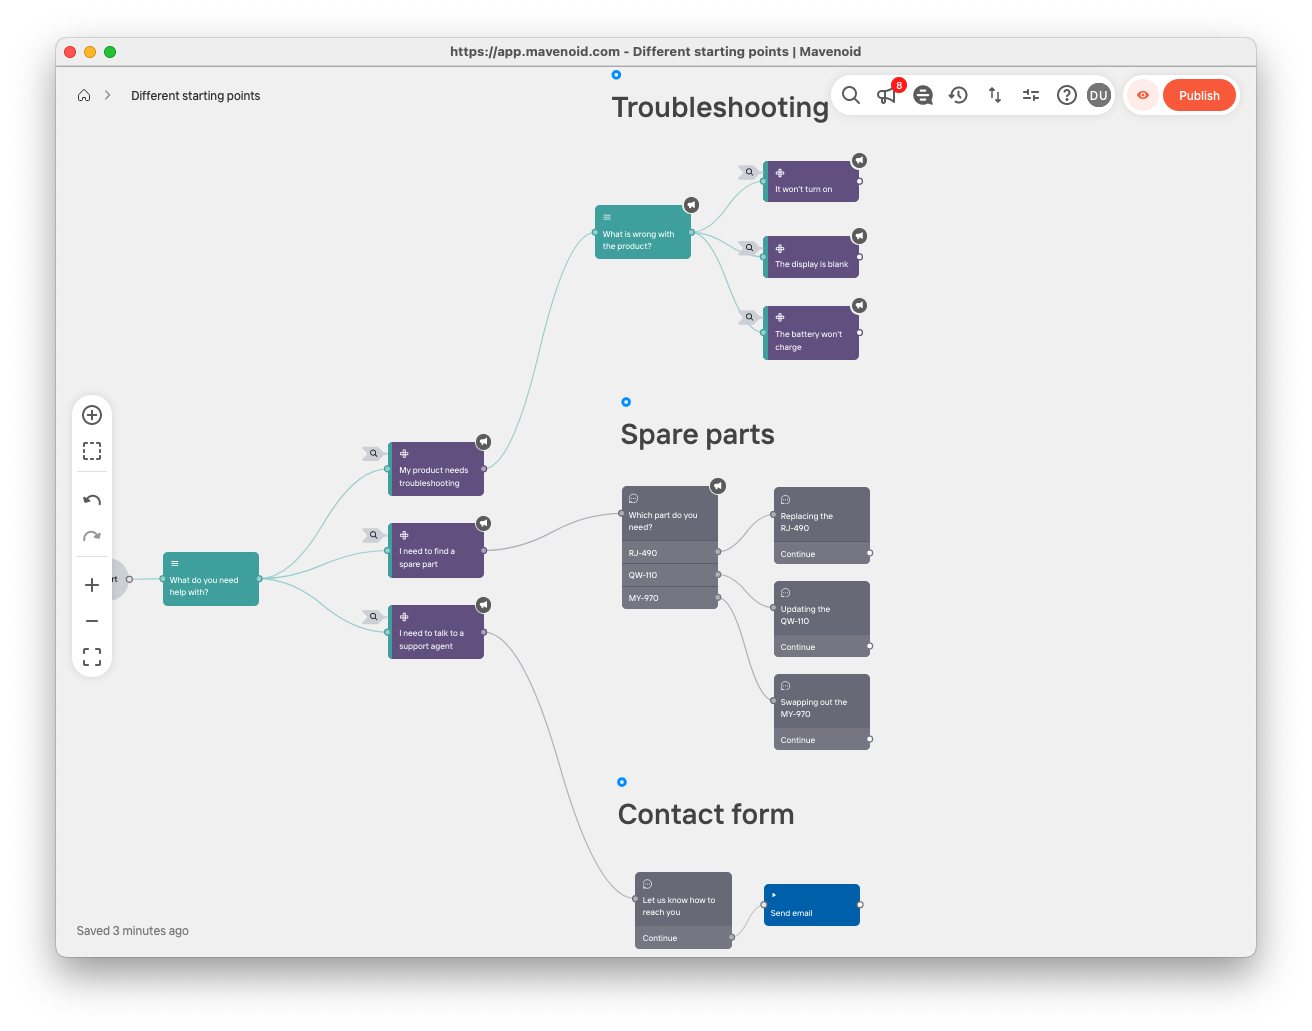This screenshot has width=1312, height=1031.
Task: Select the 'What is wrong with the product?' node
Action: pyautogui.click(x=642, y=233)
